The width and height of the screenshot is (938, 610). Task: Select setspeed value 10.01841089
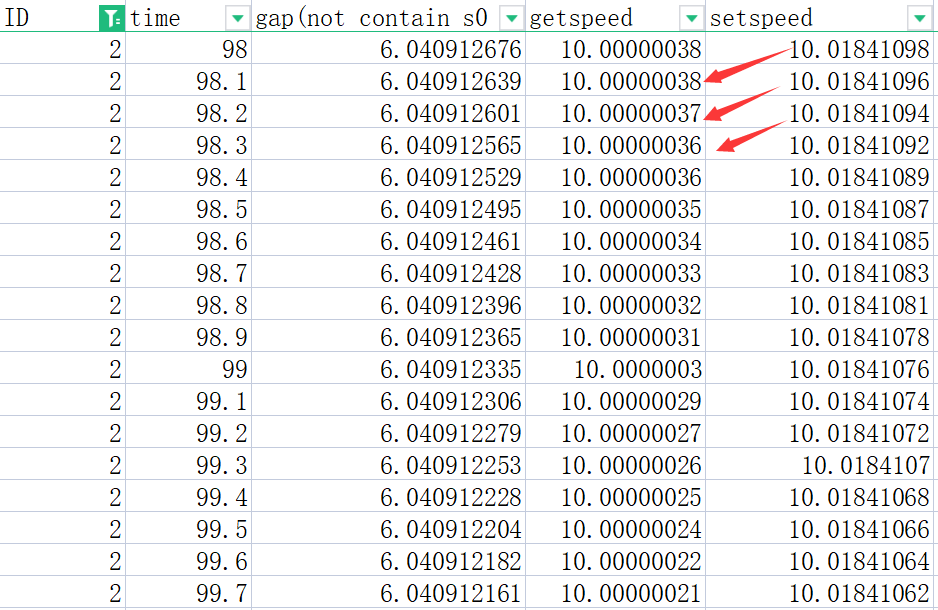pyautogui.click(x=820, y=176)
